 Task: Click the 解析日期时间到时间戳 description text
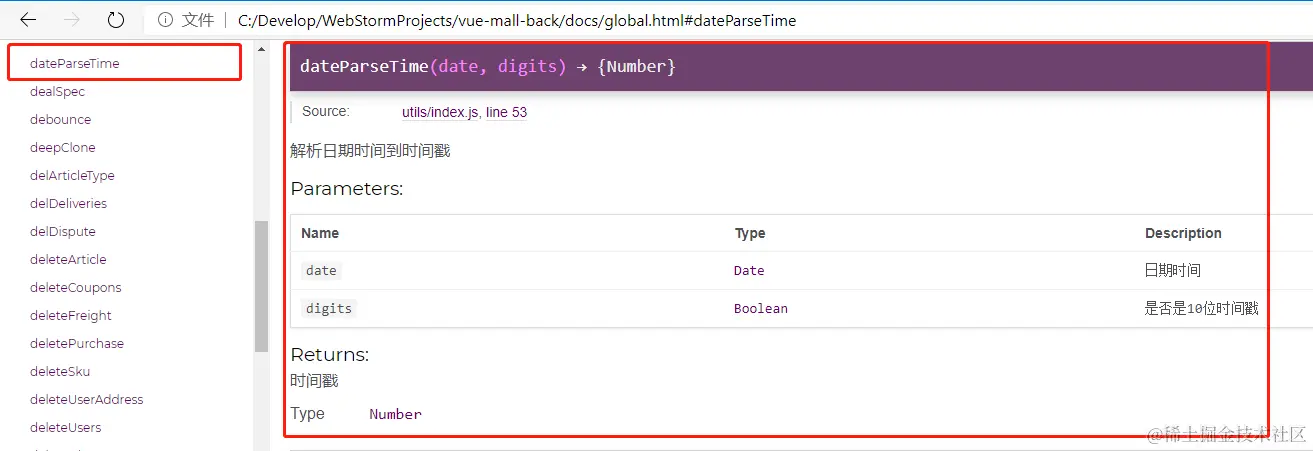click(371, 151)
